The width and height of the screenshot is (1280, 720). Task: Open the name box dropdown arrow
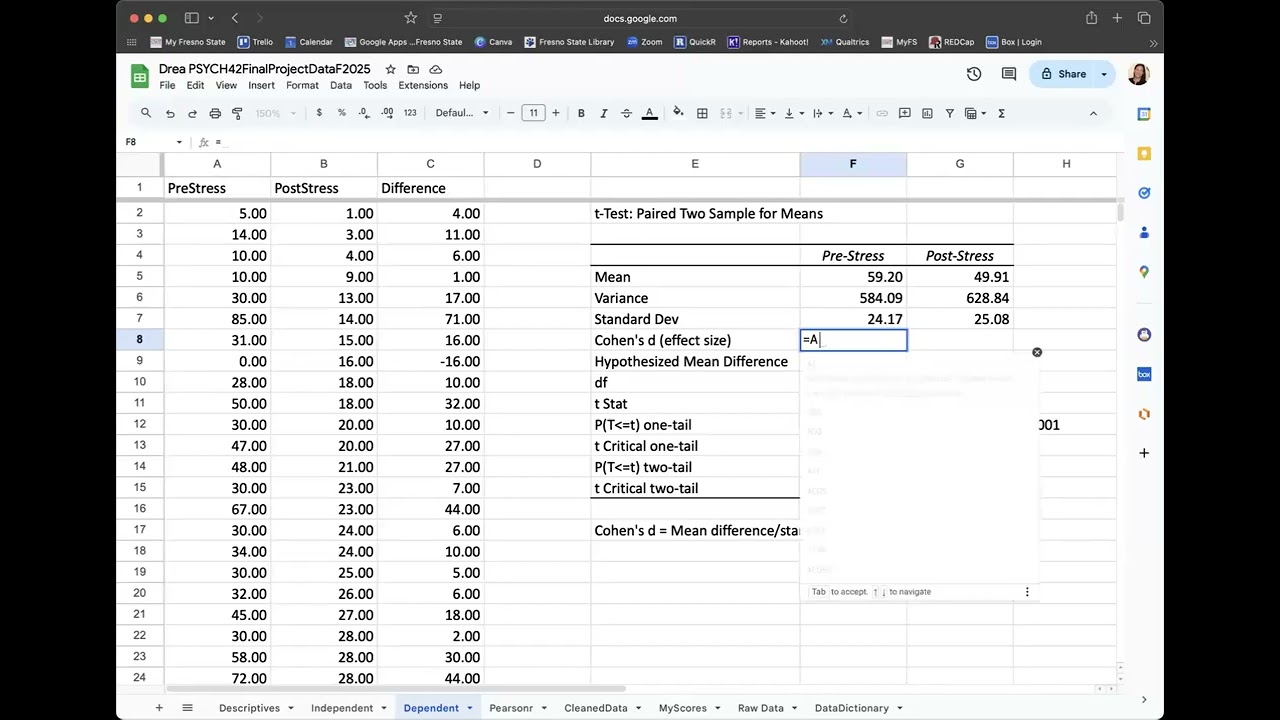pyautogui.click(x=179, y=142)
